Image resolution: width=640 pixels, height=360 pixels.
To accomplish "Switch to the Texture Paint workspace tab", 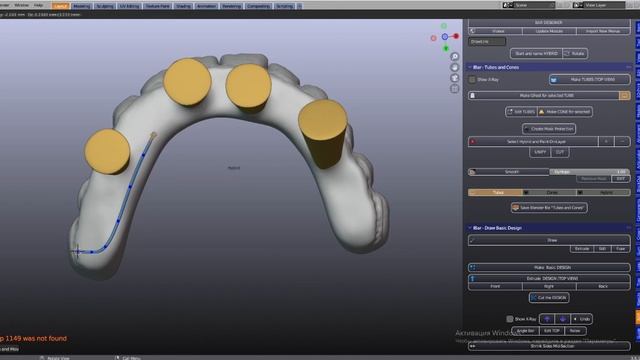I will (x=157, y=6).
